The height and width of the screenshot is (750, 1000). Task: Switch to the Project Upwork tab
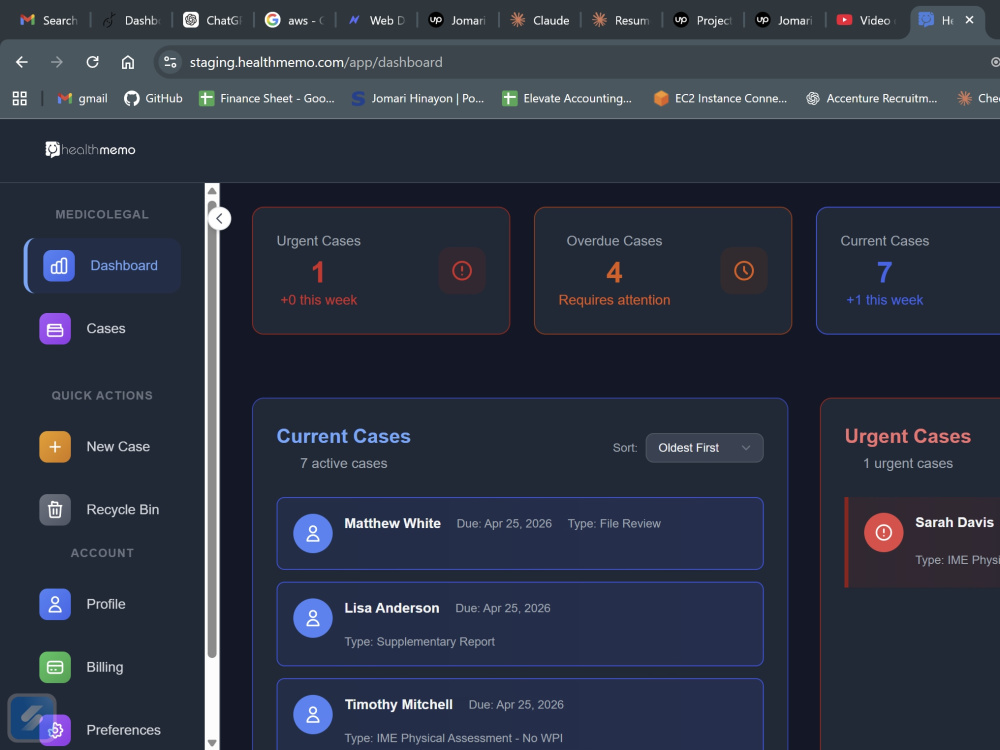pyautogui.click(x=703, y=20)
